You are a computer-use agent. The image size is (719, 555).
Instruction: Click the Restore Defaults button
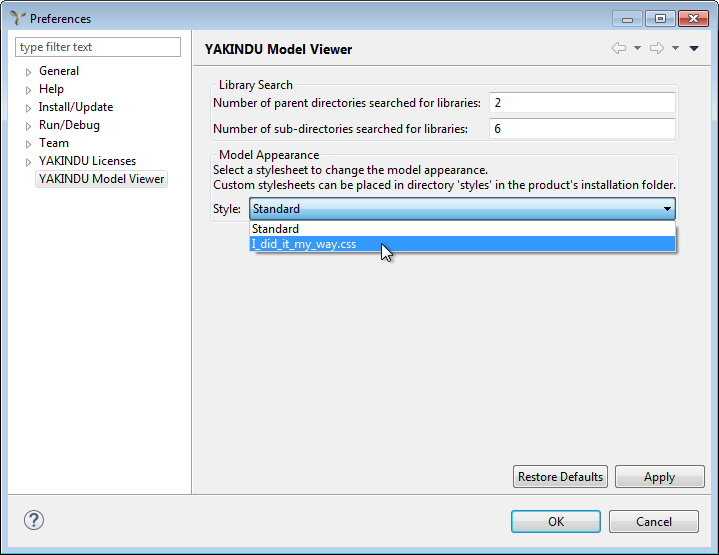click(x=560, y=477)
